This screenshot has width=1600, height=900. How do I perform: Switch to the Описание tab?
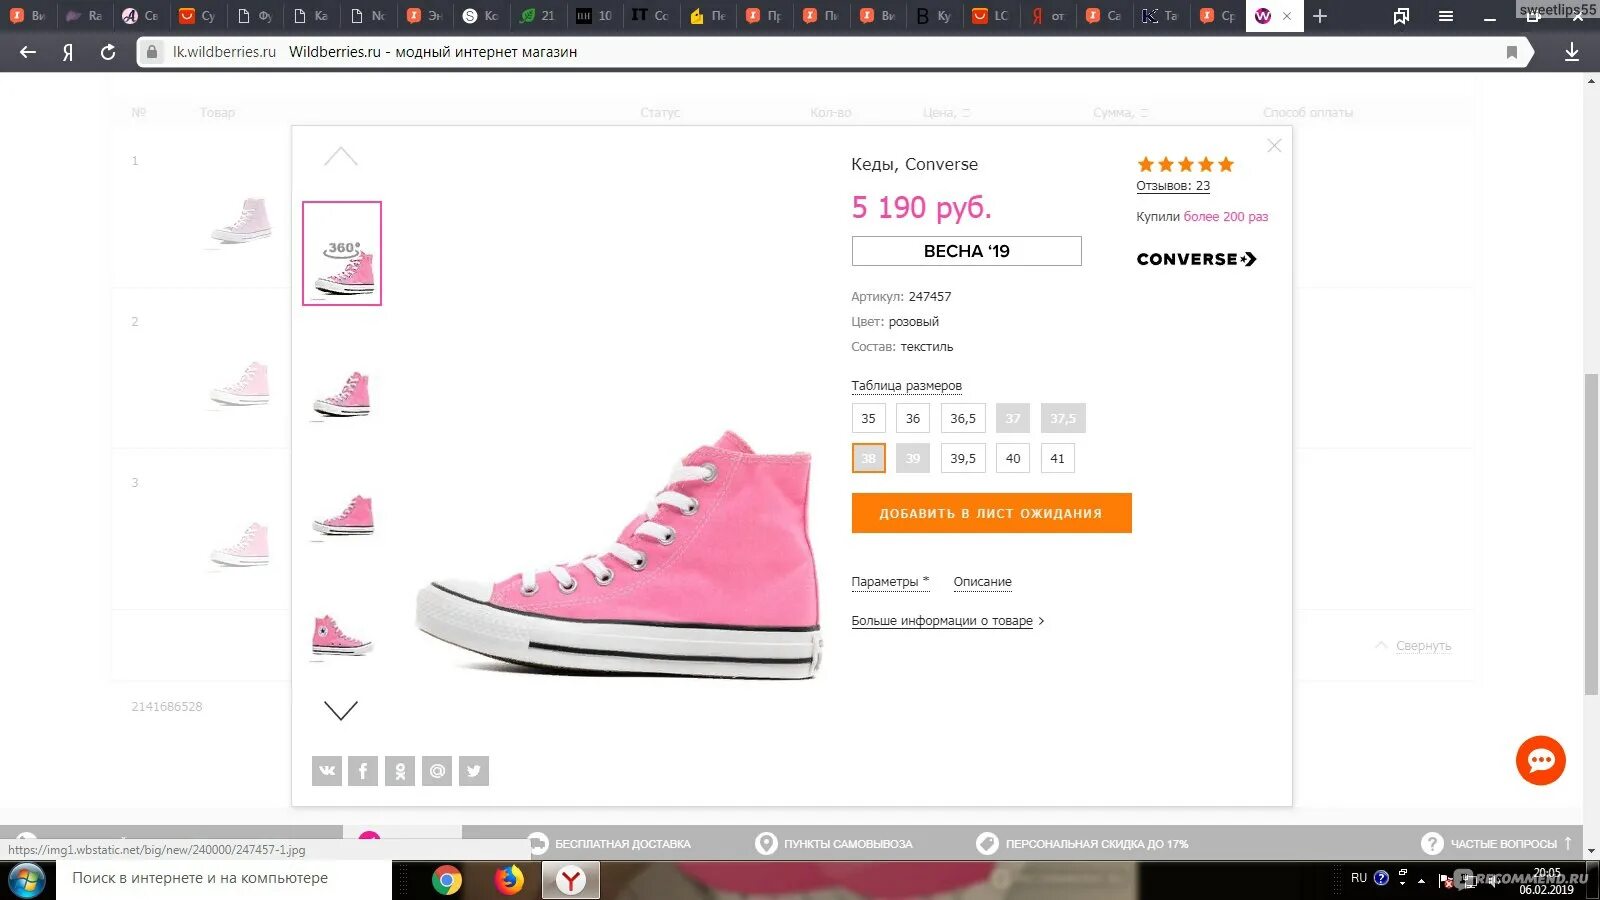pos(982,582)
